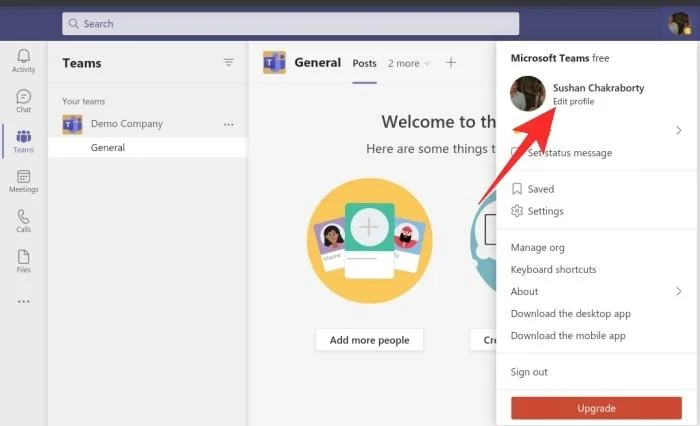Click Add more people button
This screenshot has height=426, width=700.
[x=369, y=340]
